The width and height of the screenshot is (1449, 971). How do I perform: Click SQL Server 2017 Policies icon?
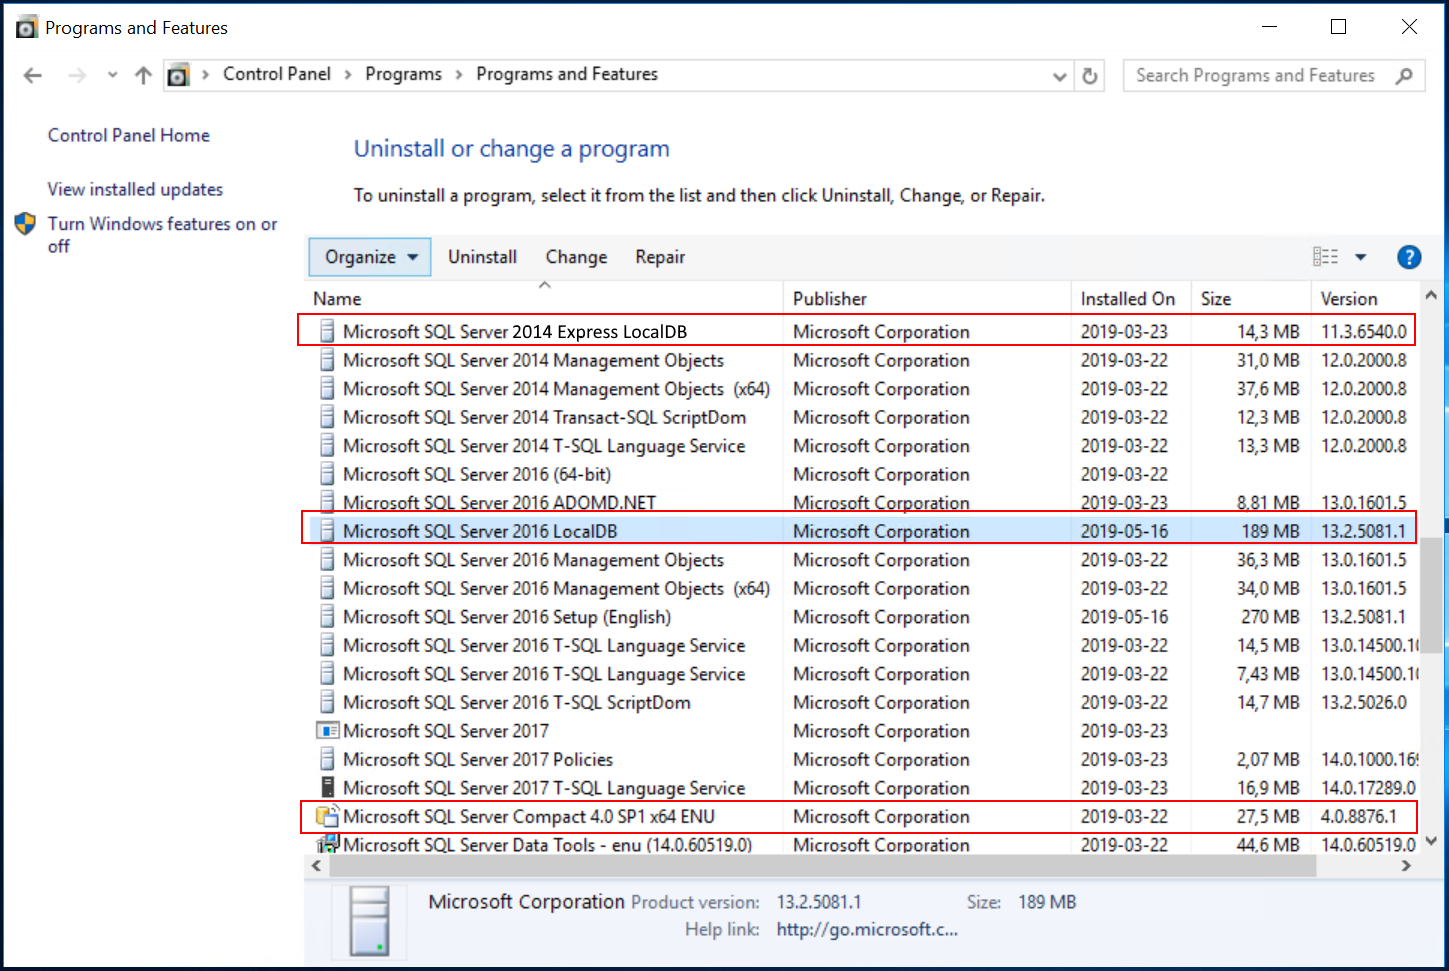(327, 759)
